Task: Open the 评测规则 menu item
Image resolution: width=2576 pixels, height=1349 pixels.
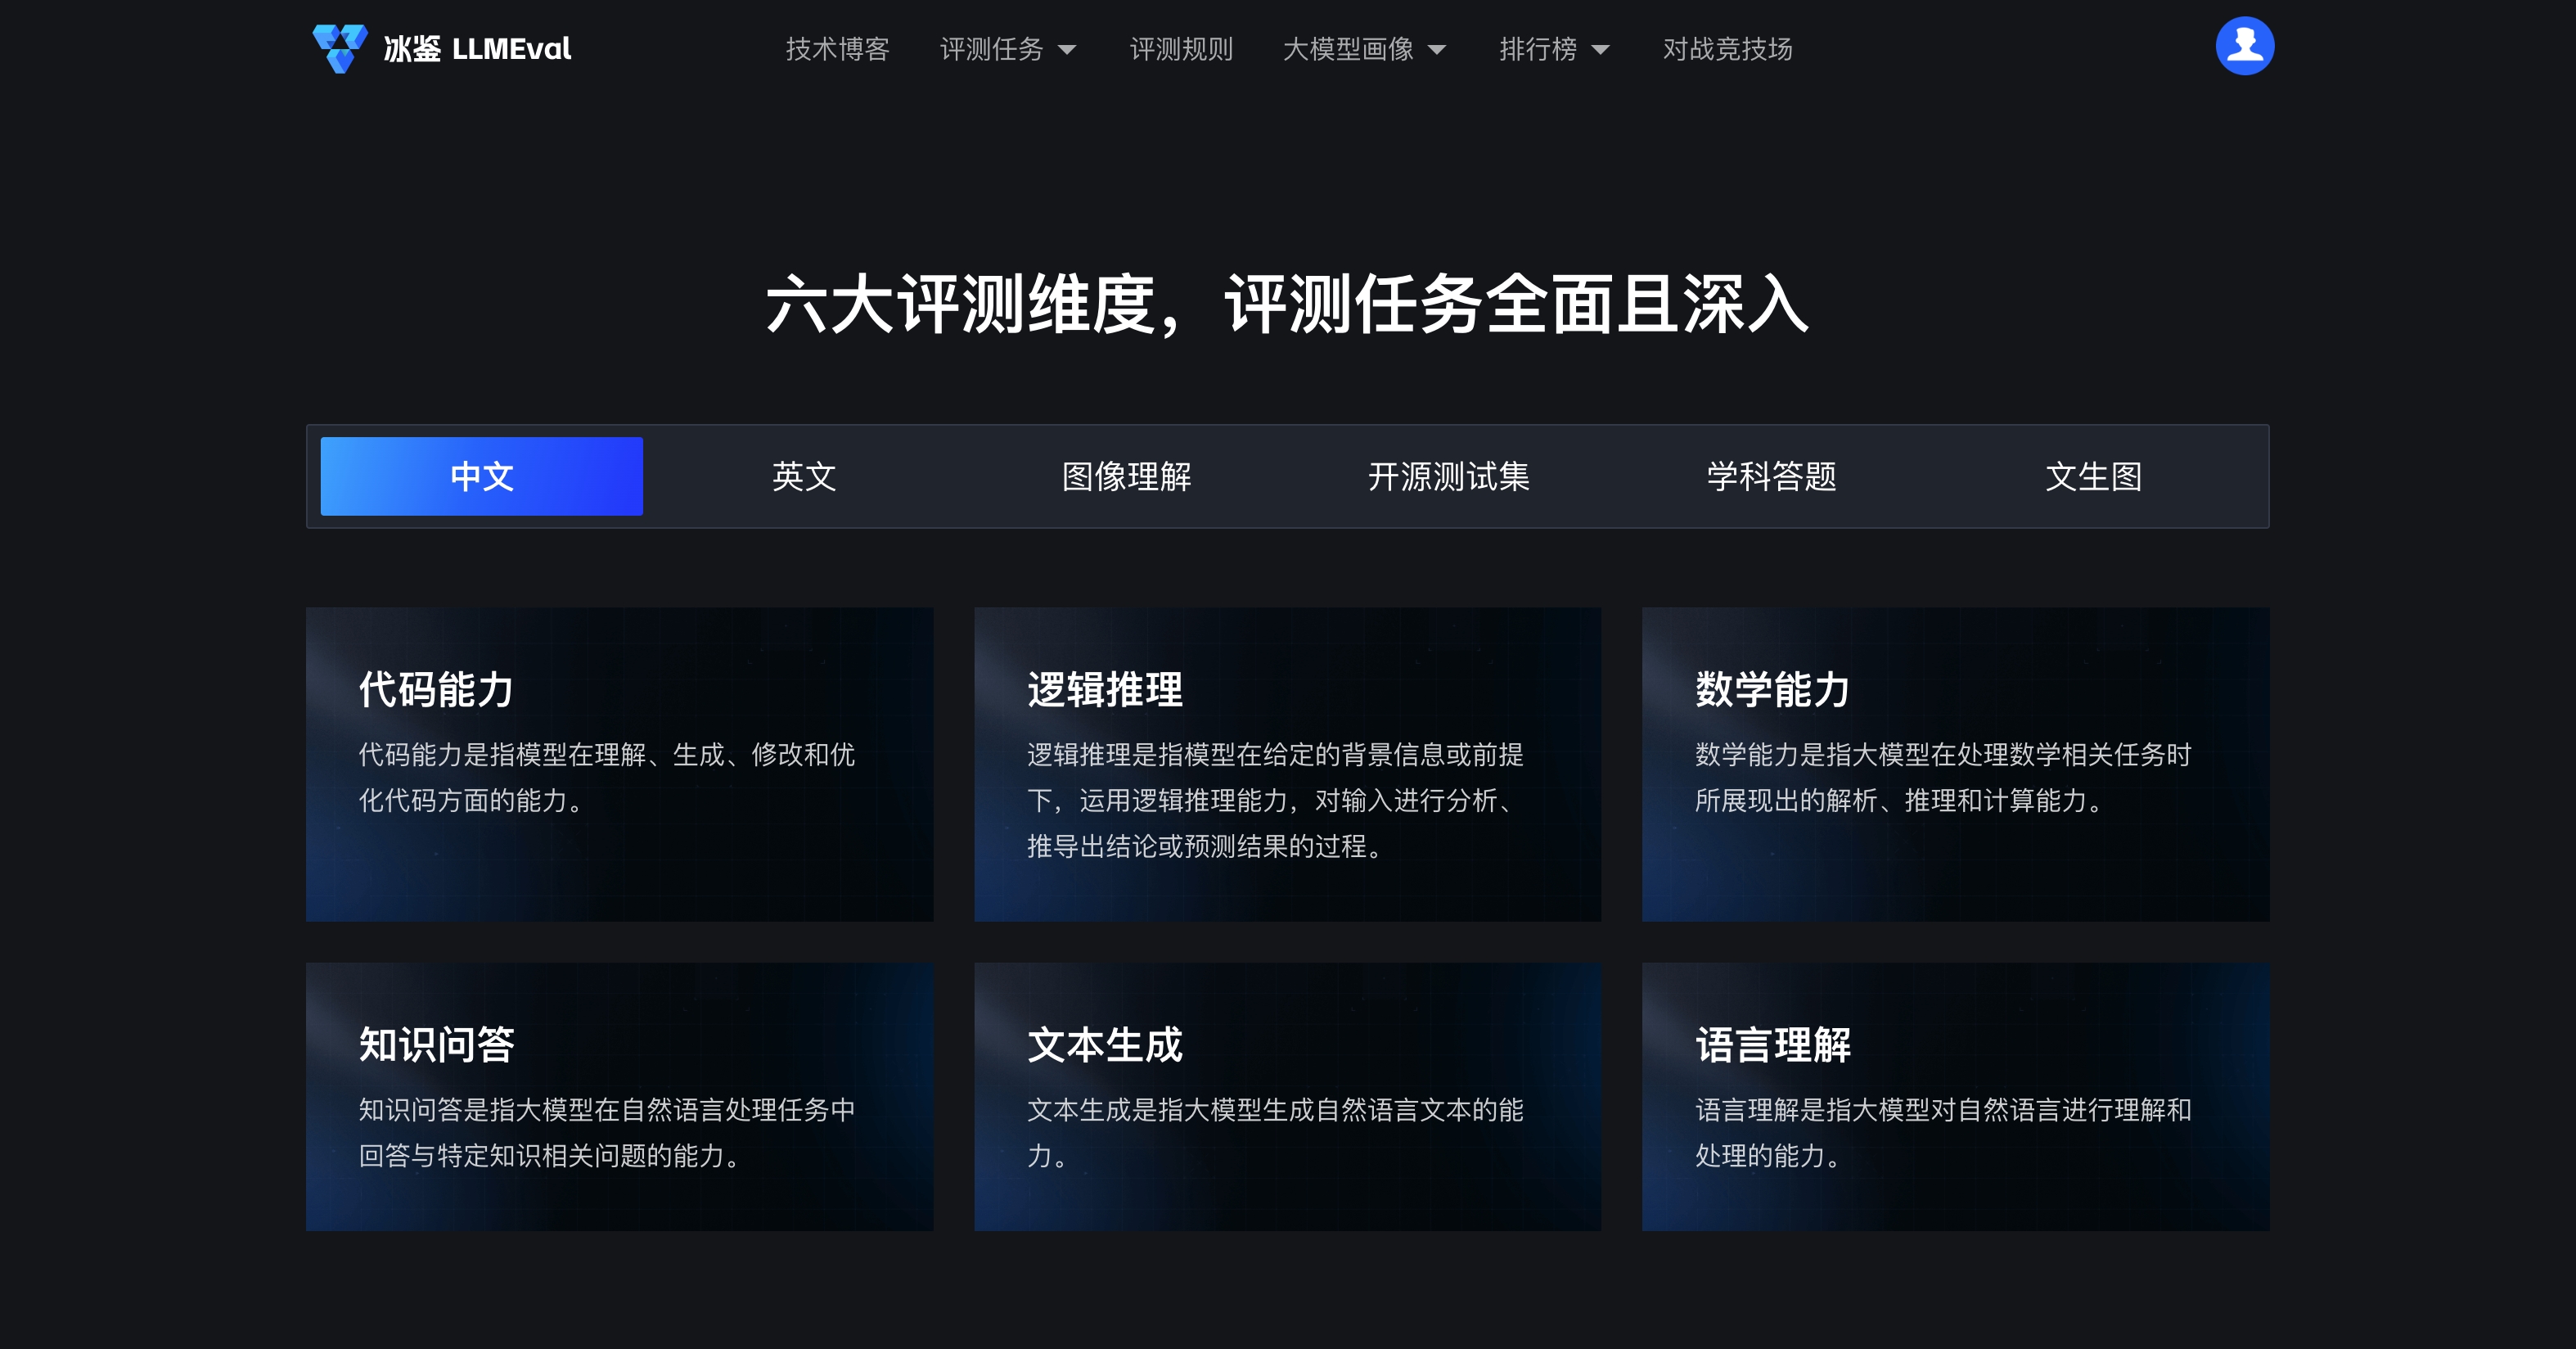Action: pos(1181,49)
